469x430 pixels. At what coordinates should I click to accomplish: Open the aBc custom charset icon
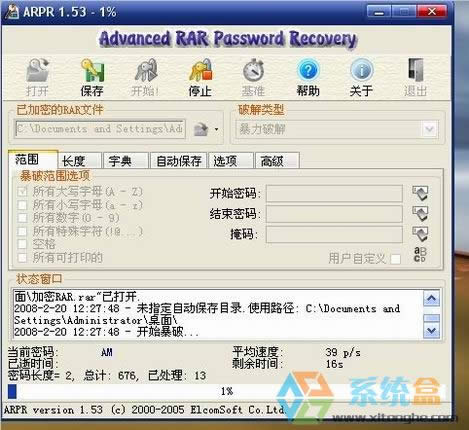point(420,254)
